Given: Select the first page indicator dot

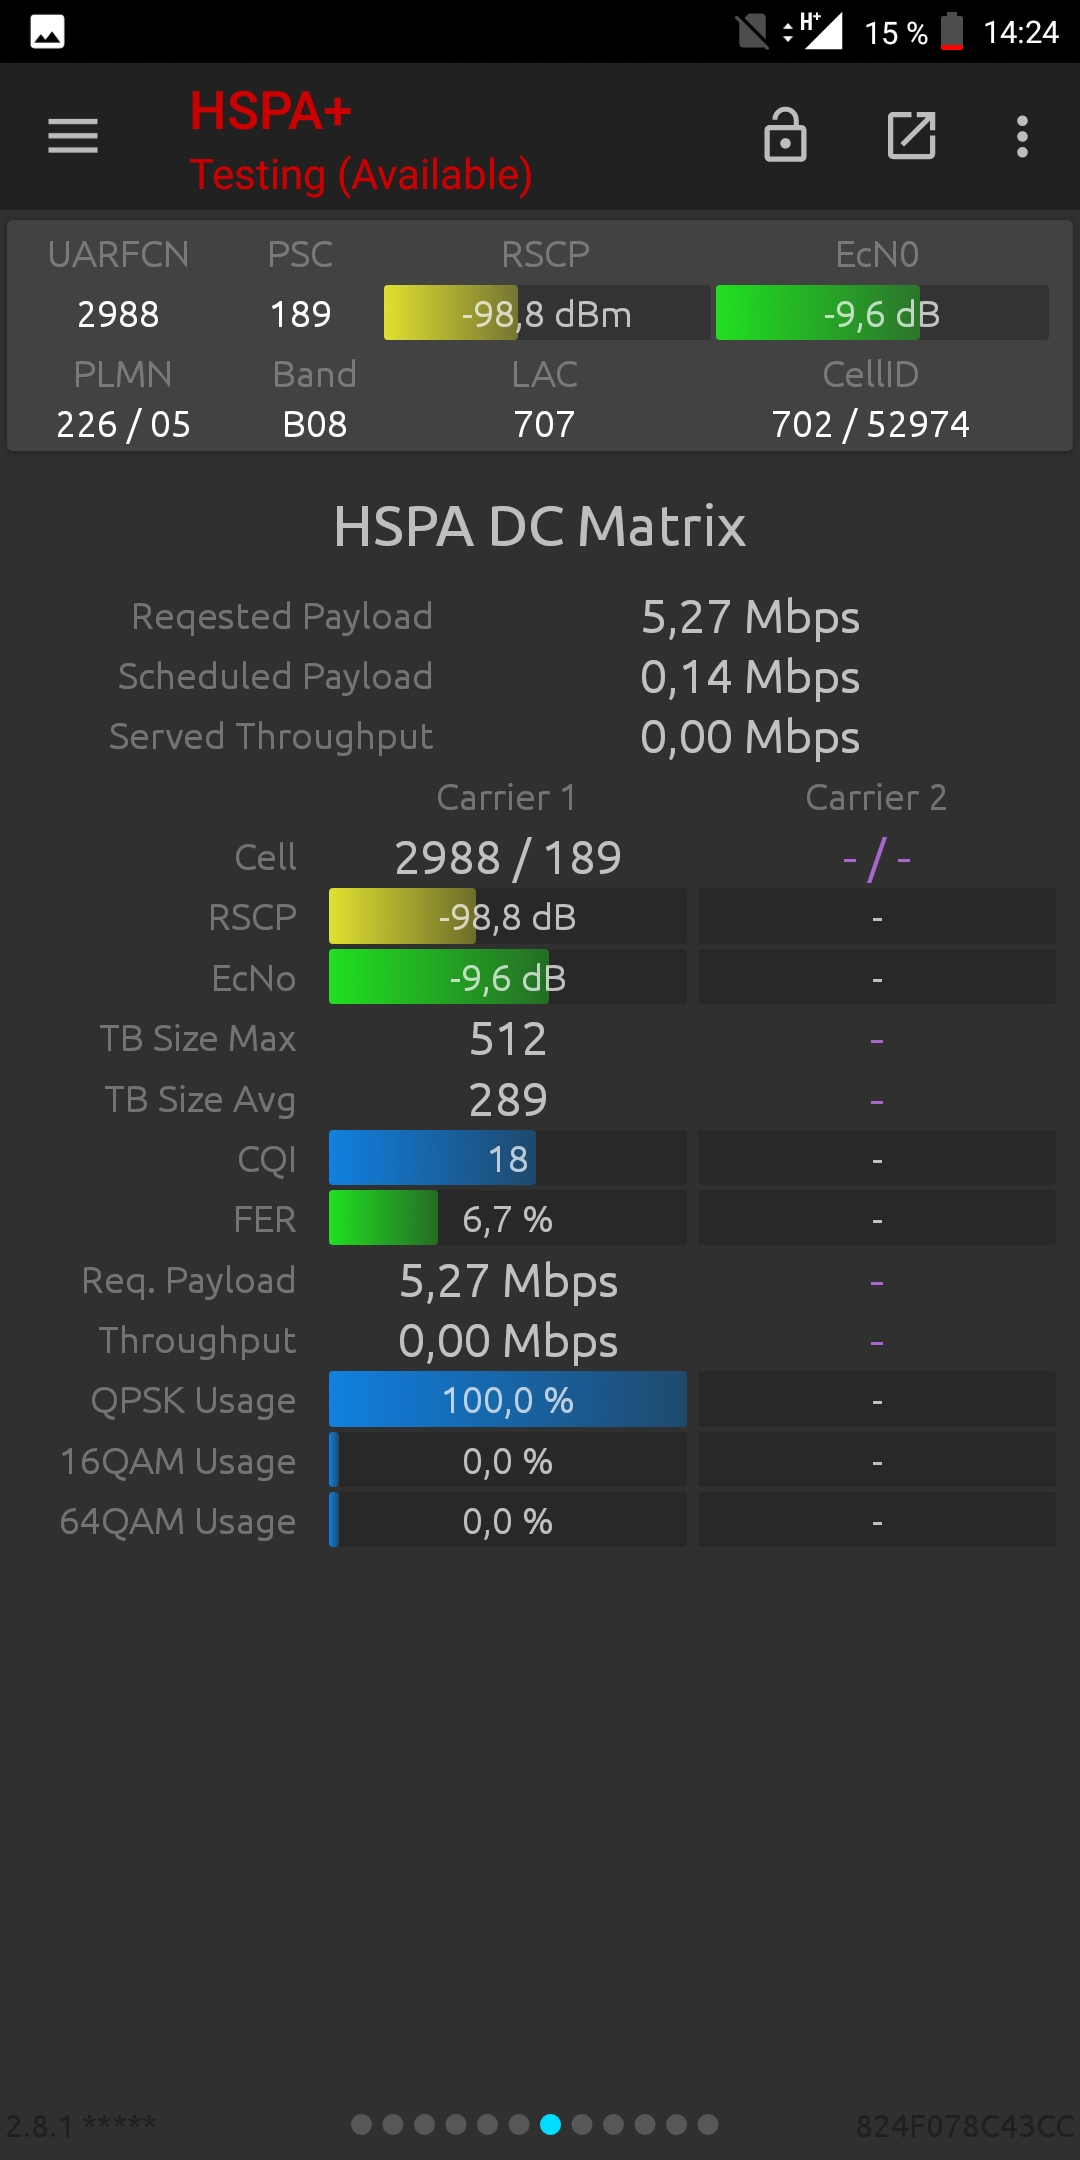Looking at the screenshot, I should point(362,2124).
